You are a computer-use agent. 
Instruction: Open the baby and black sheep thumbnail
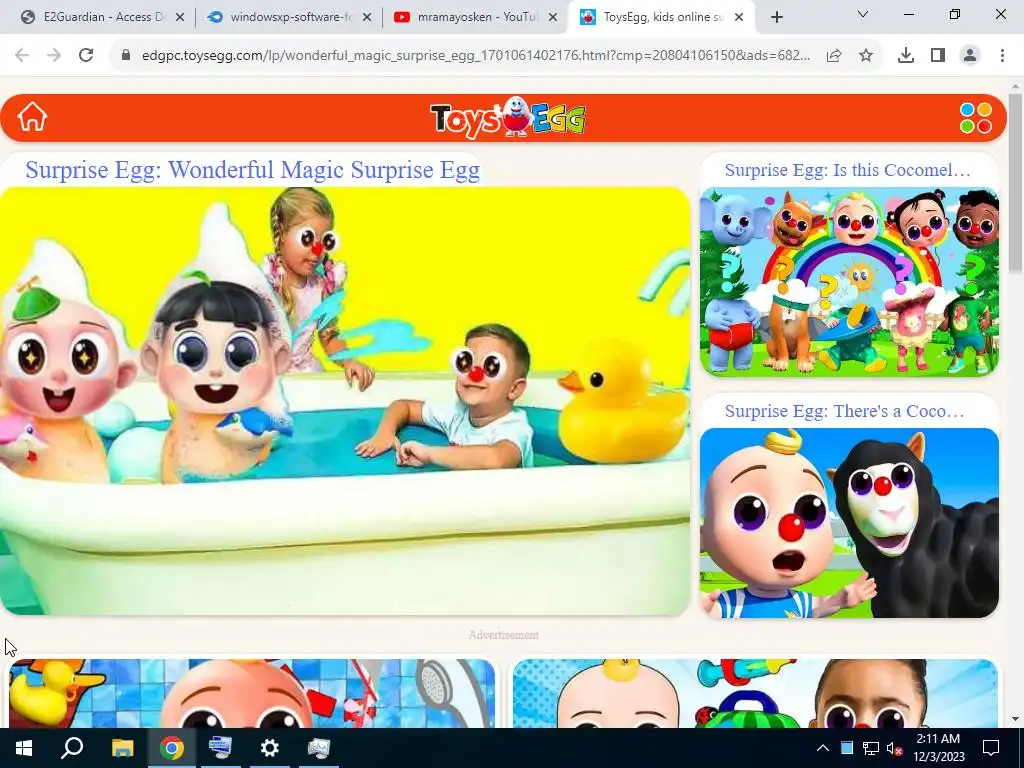click(849, 523)
